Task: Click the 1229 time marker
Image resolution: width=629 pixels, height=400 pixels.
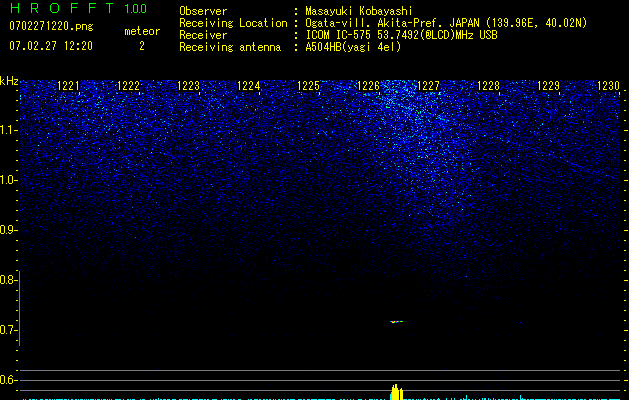Action: tap(548, 86)
